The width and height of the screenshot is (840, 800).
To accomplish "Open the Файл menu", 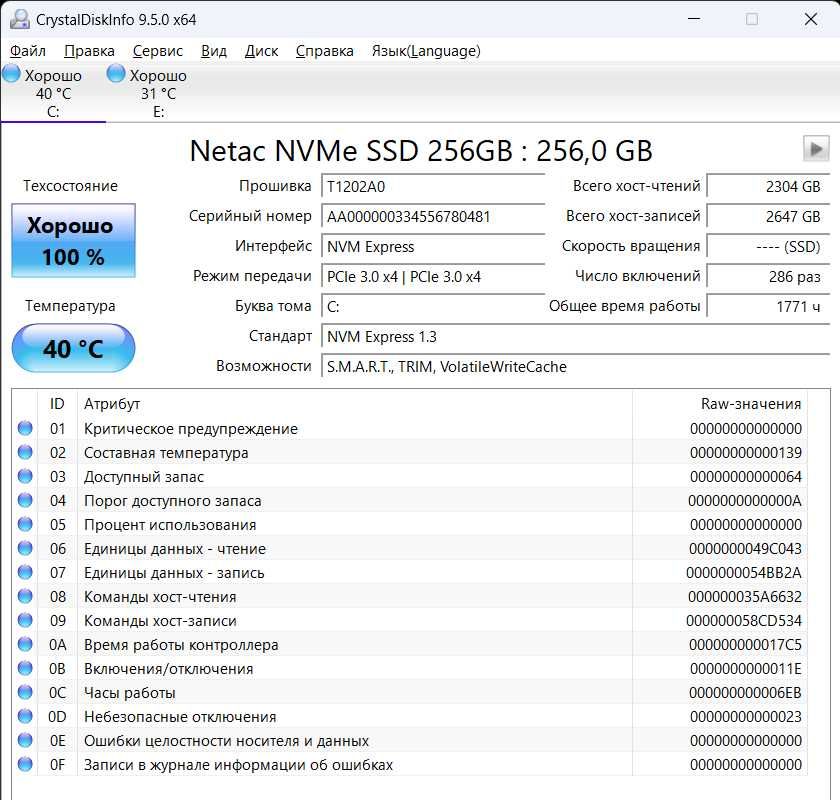I will (28, 51).
